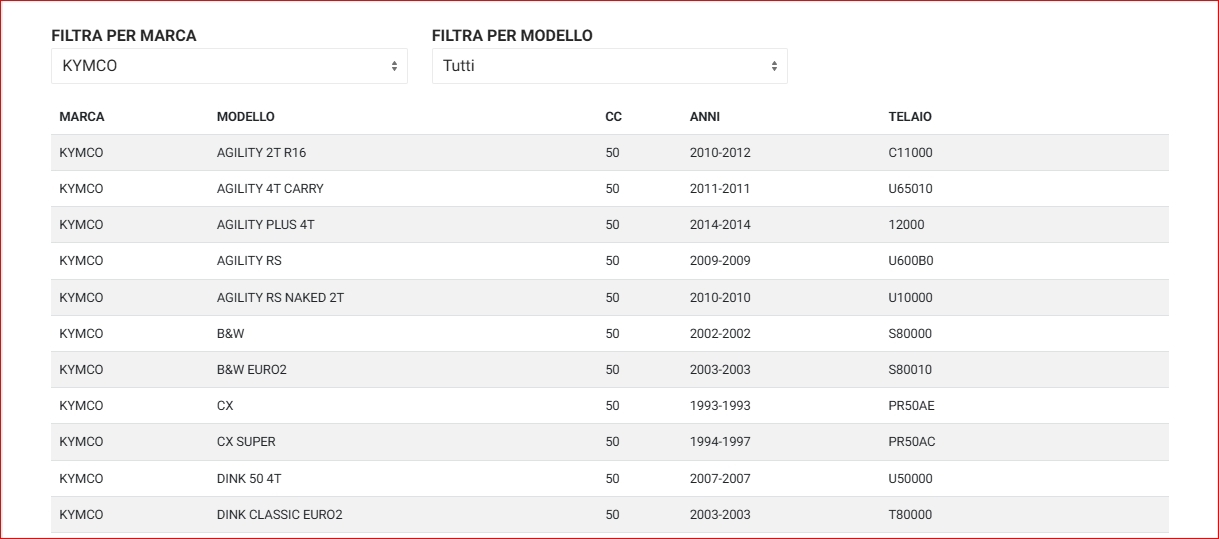Select the AGILITY 4T CARRY model
Viewport: 1219px width, 539px height.
[x=270, y=189]
